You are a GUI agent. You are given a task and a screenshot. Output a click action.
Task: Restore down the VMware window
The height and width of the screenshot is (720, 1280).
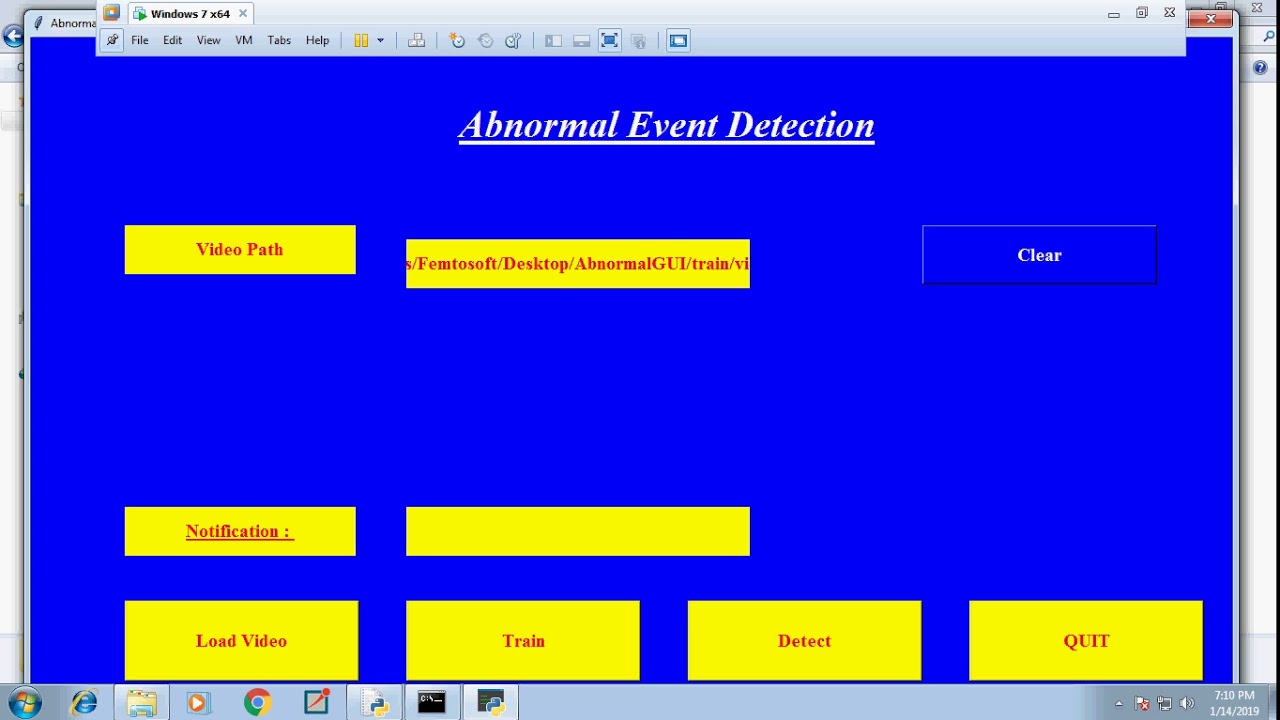tap(1142, 13)
